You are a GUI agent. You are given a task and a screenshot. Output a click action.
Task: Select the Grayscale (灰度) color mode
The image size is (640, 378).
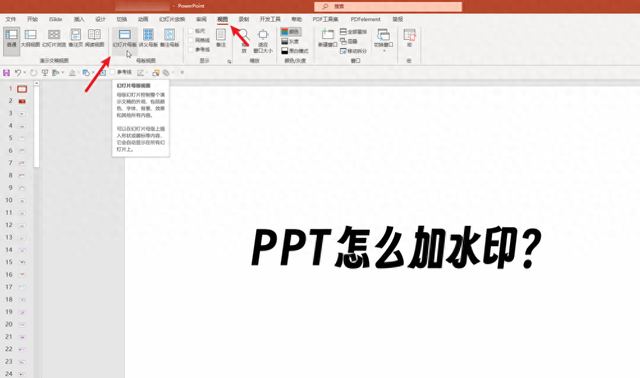point(290,41)
